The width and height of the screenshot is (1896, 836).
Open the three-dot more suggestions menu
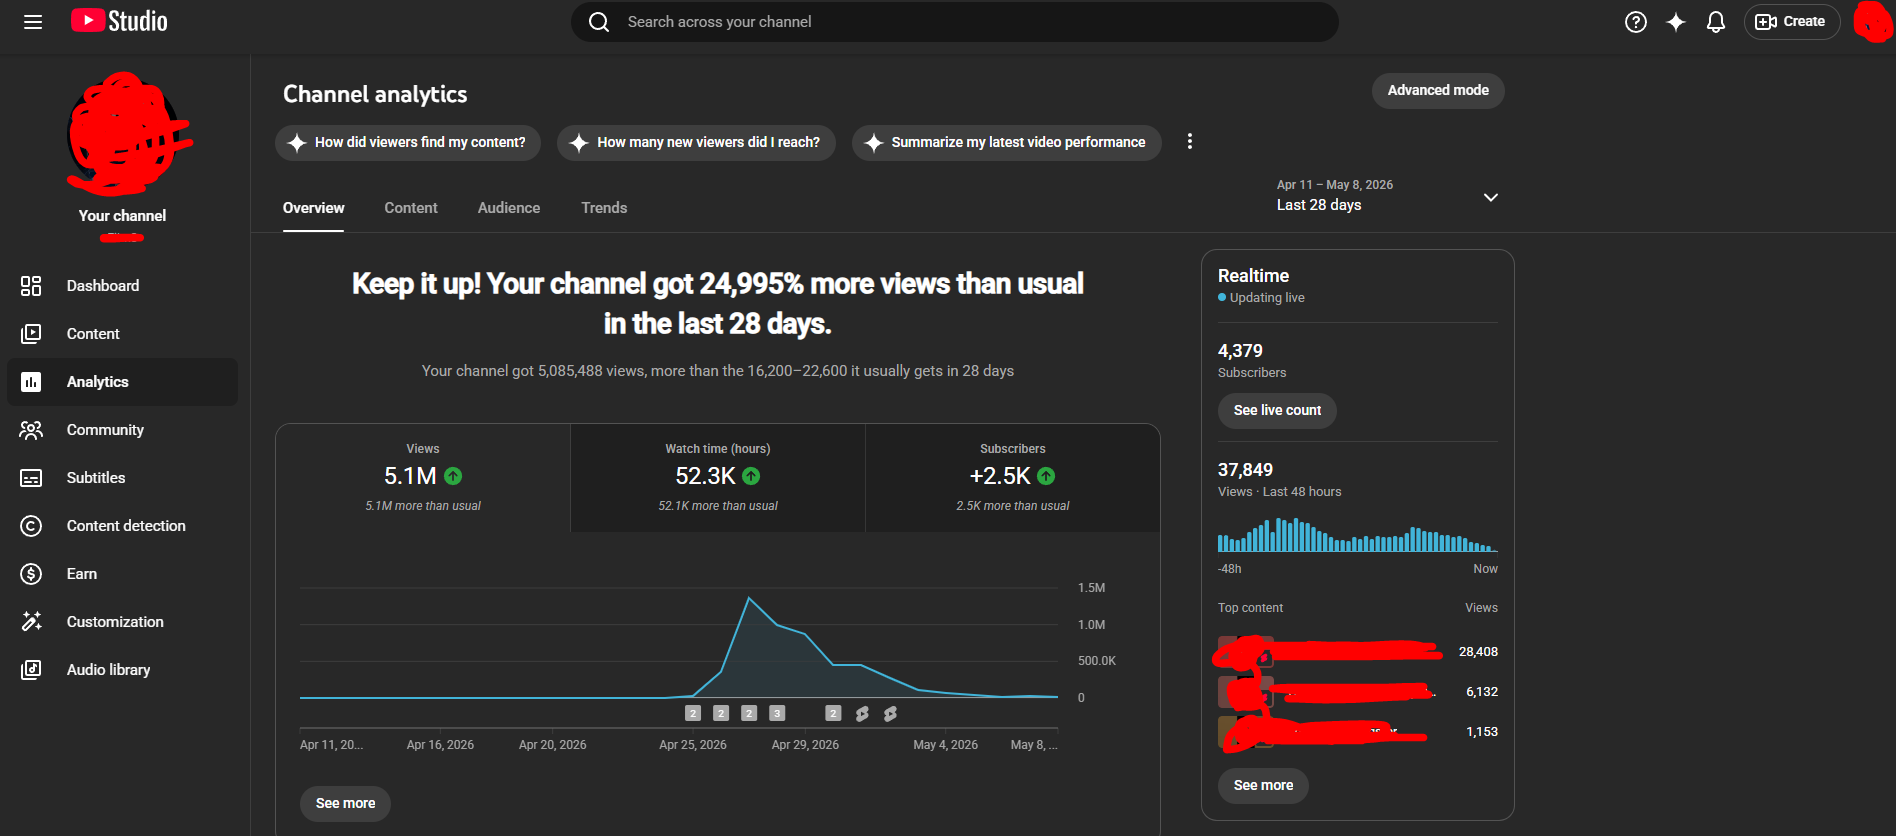pos(1189,142)
